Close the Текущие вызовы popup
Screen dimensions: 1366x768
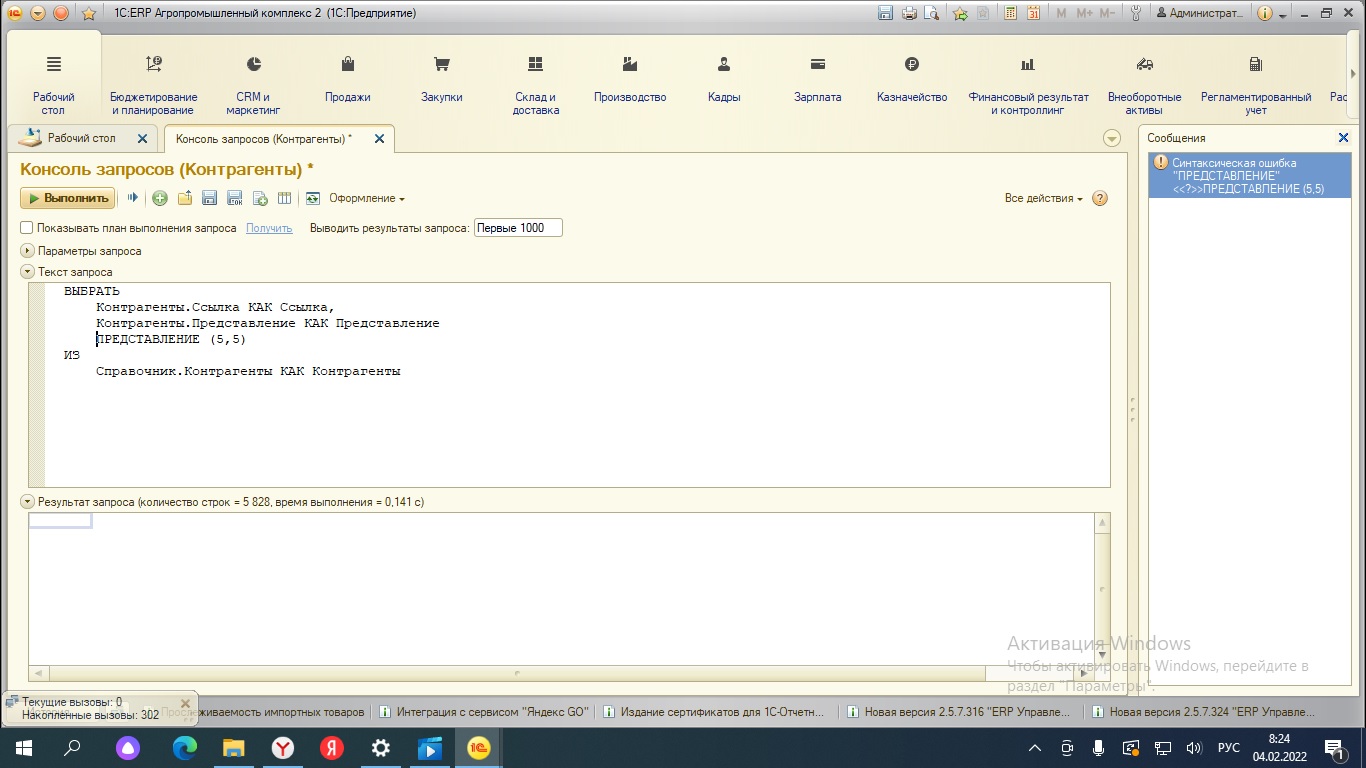(x=185, y=703)
